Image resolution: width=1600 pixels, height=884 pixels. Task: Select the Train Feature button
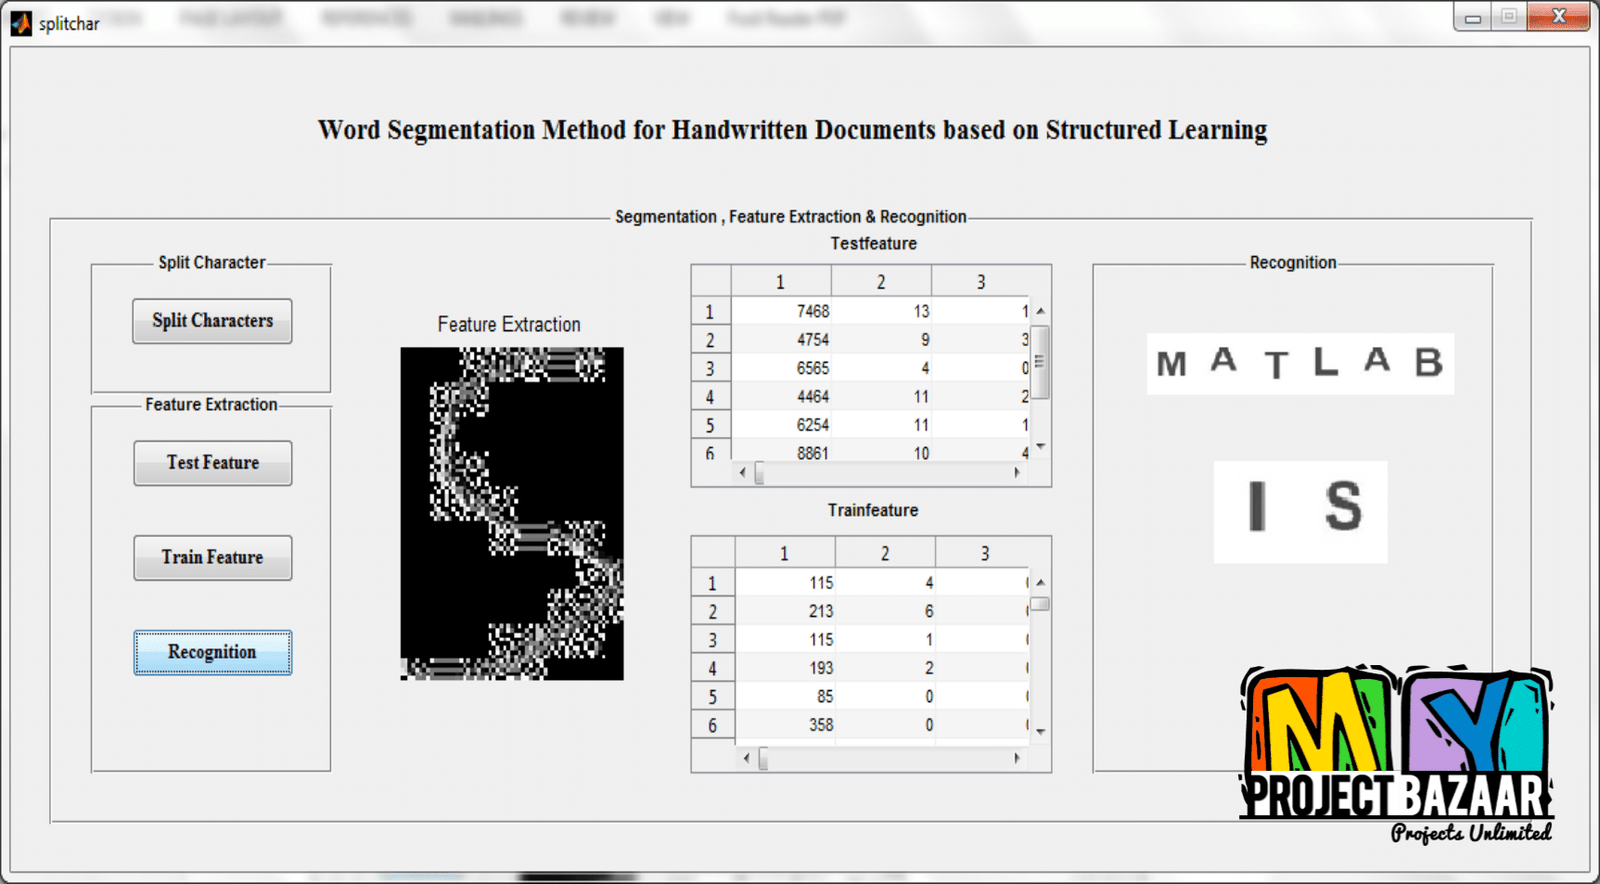[x=213, y=558]
